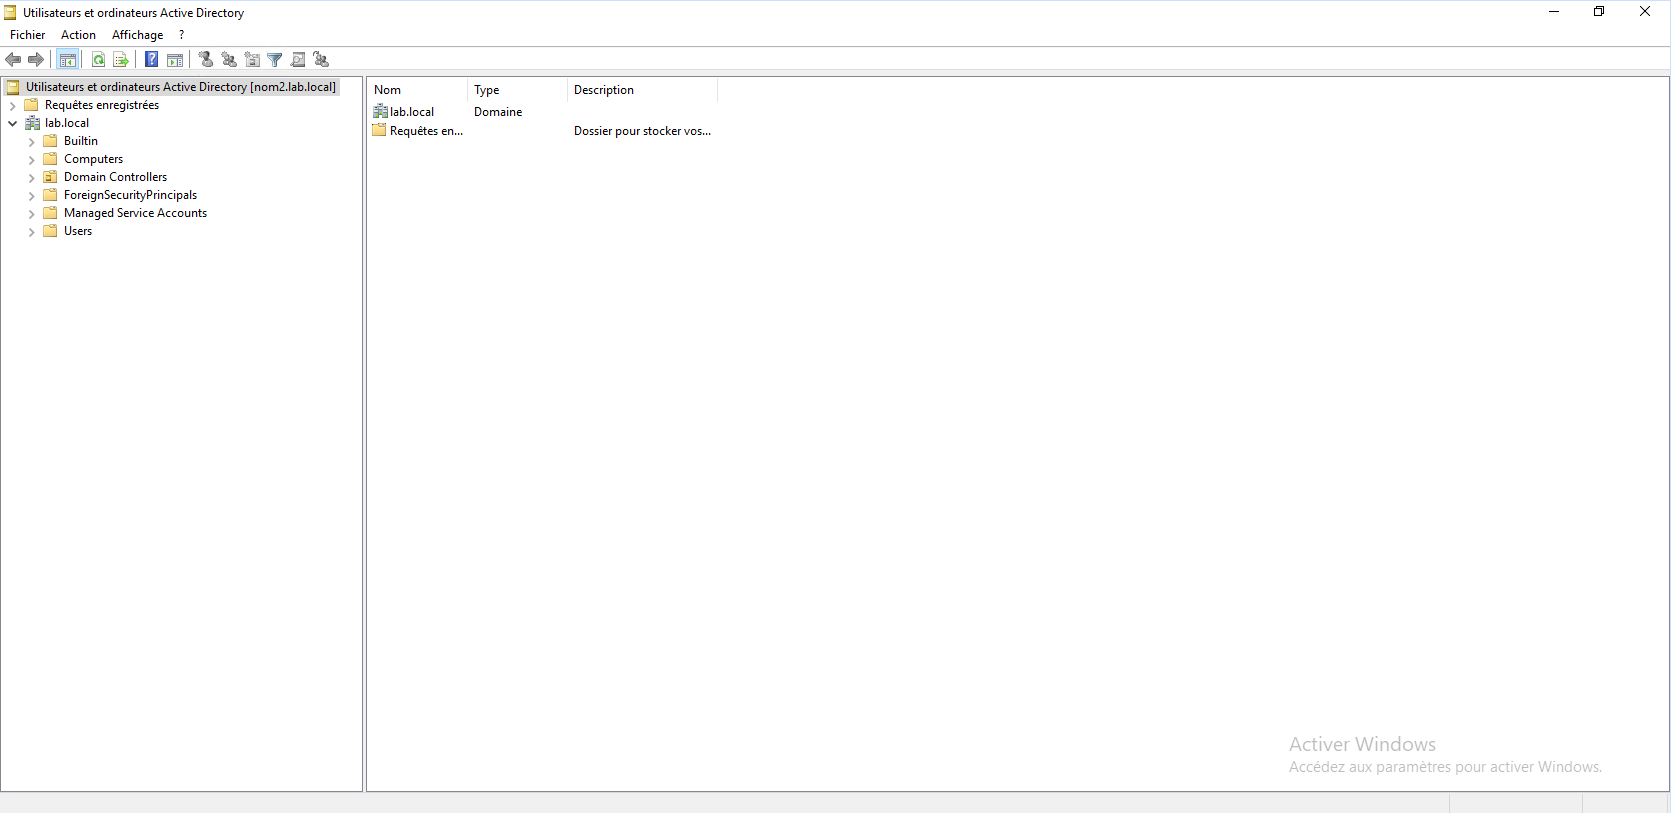Expand the Managed Service Accounts folder
The width and height of the screenshot is (1671, 813).
[31, 214]
